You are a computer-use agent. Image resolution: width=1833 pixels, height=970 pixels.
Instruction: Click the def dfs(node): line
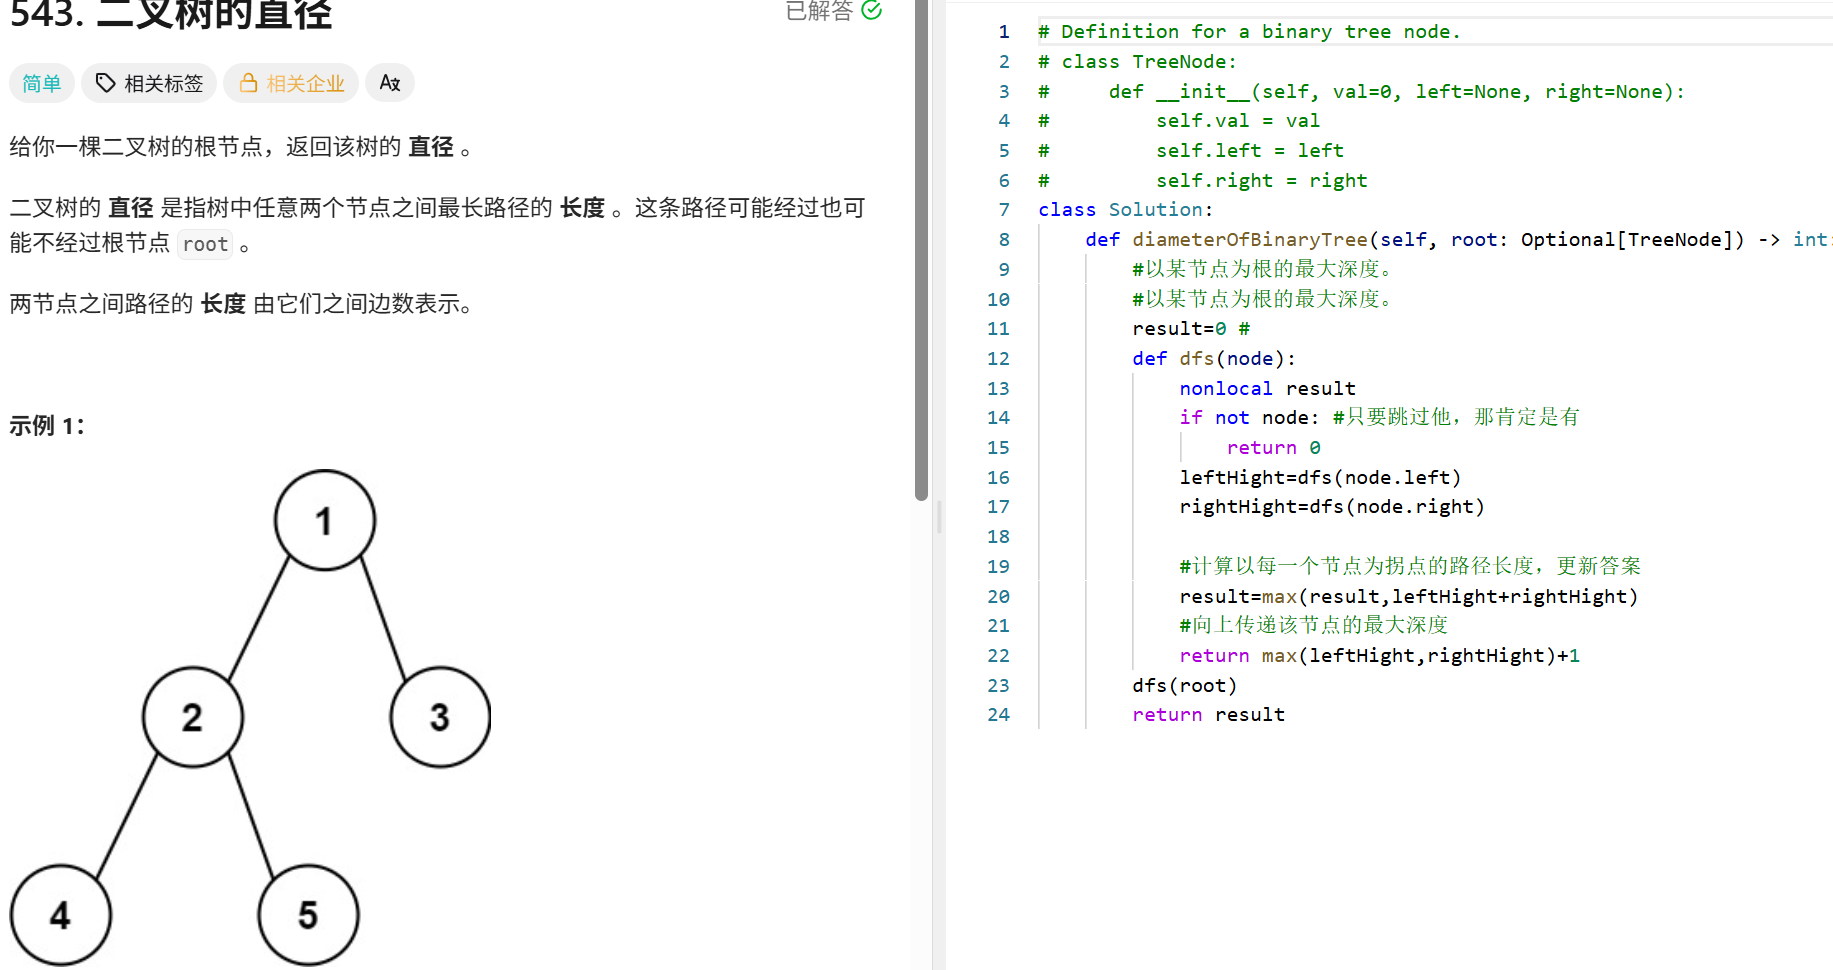click(1214, 359)
